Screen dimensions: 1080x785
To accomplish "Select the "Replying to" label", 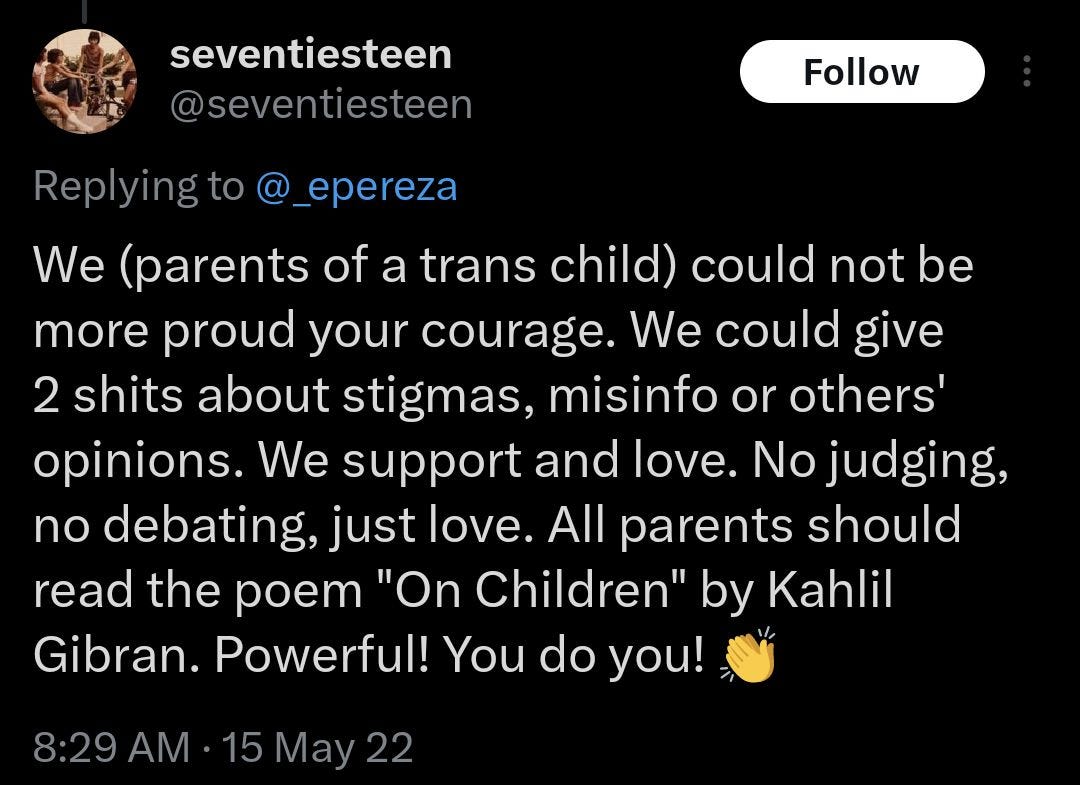I will click(x=138, y=187).
